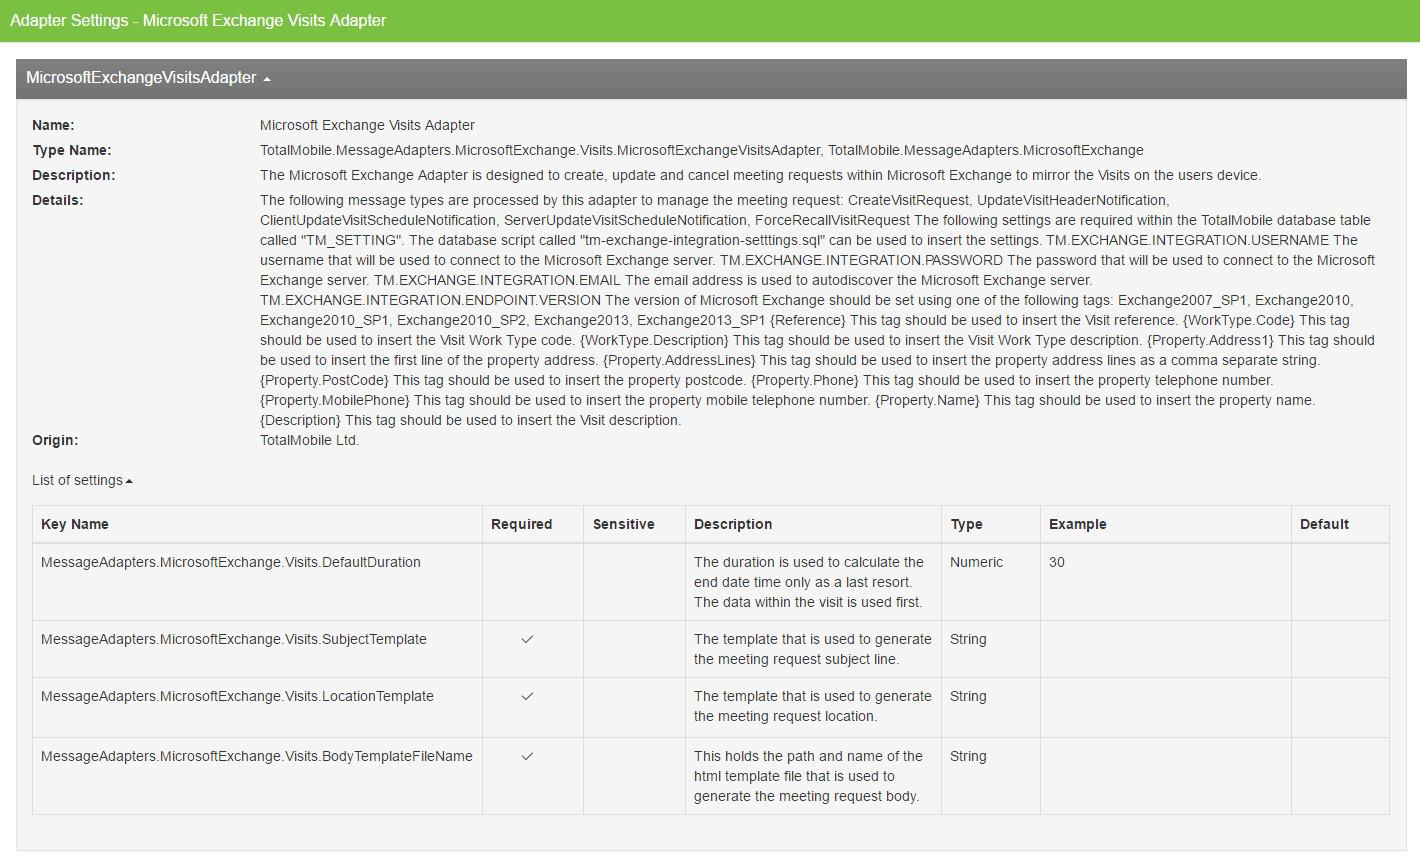Click the Type Name: field label
Viewport: 1420px width, 860px height.
(72, 150)
